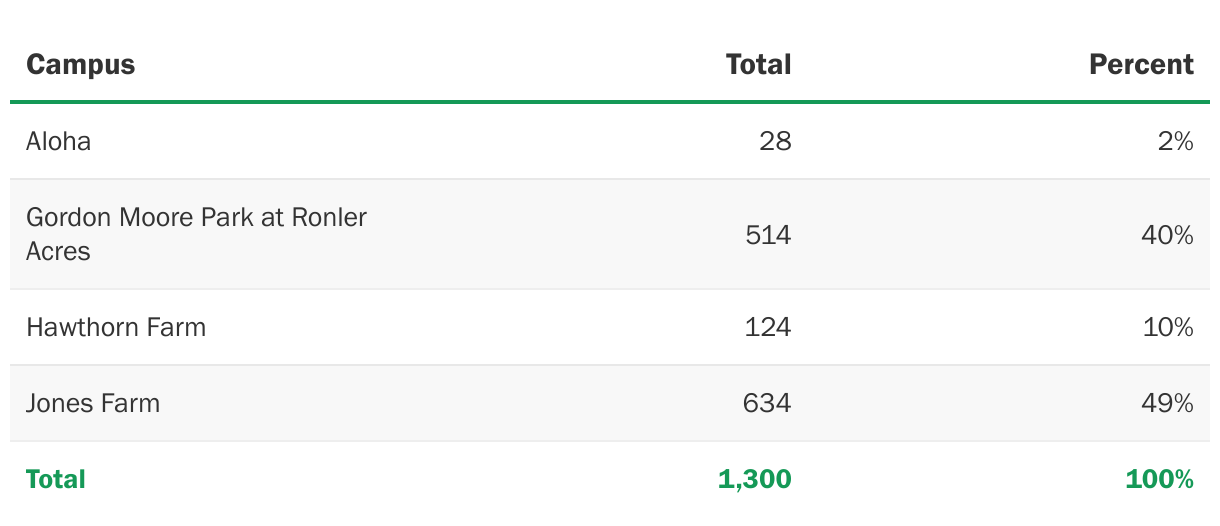Select the Hawthorn Farm row label
The image size is (1220, 526).
point(116,327)
